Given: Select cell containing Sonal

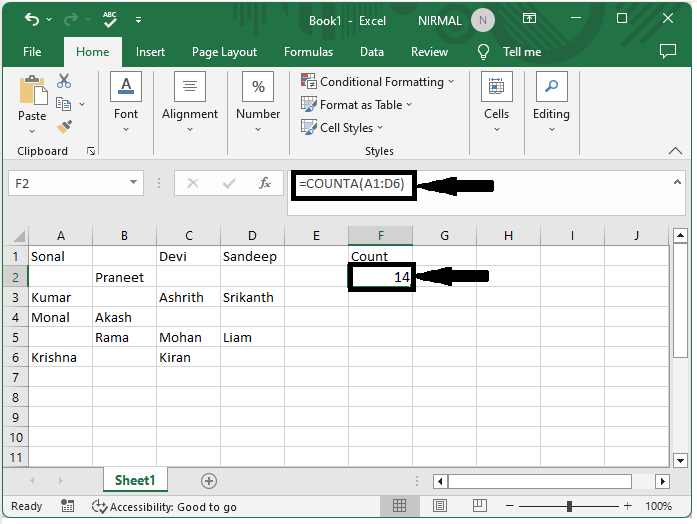Looking at the screenshot, I should point(61,256).
